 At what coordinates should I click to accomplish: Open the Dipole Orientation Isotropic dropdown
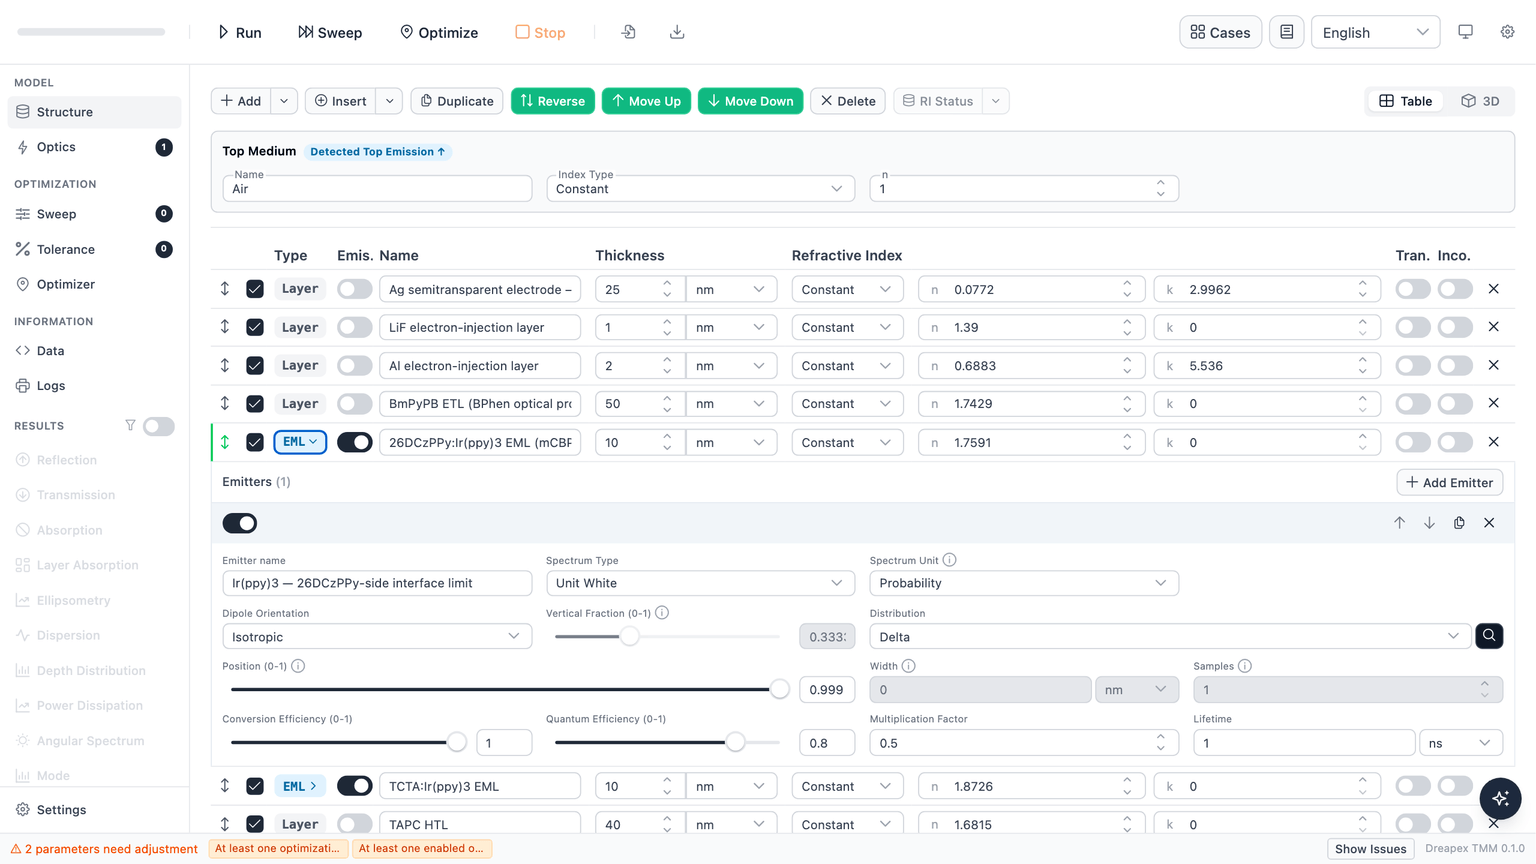[x=376, y=636]
